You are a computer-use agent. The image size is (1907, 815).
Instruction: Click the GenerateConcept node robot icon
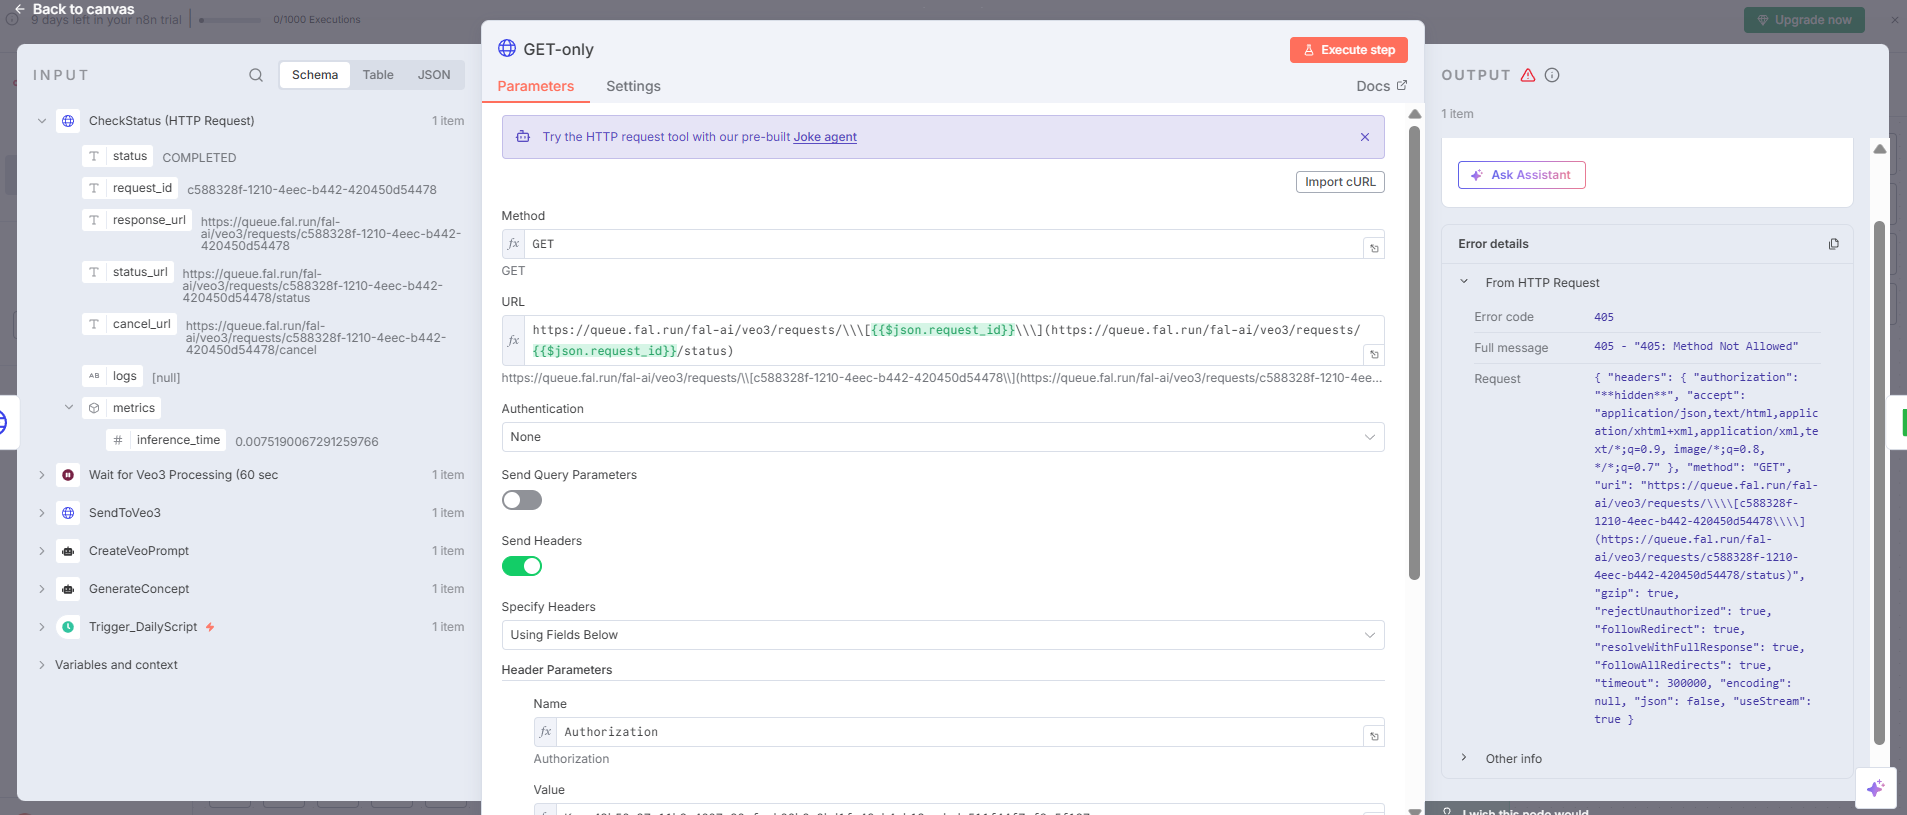(x=68, y=589)
